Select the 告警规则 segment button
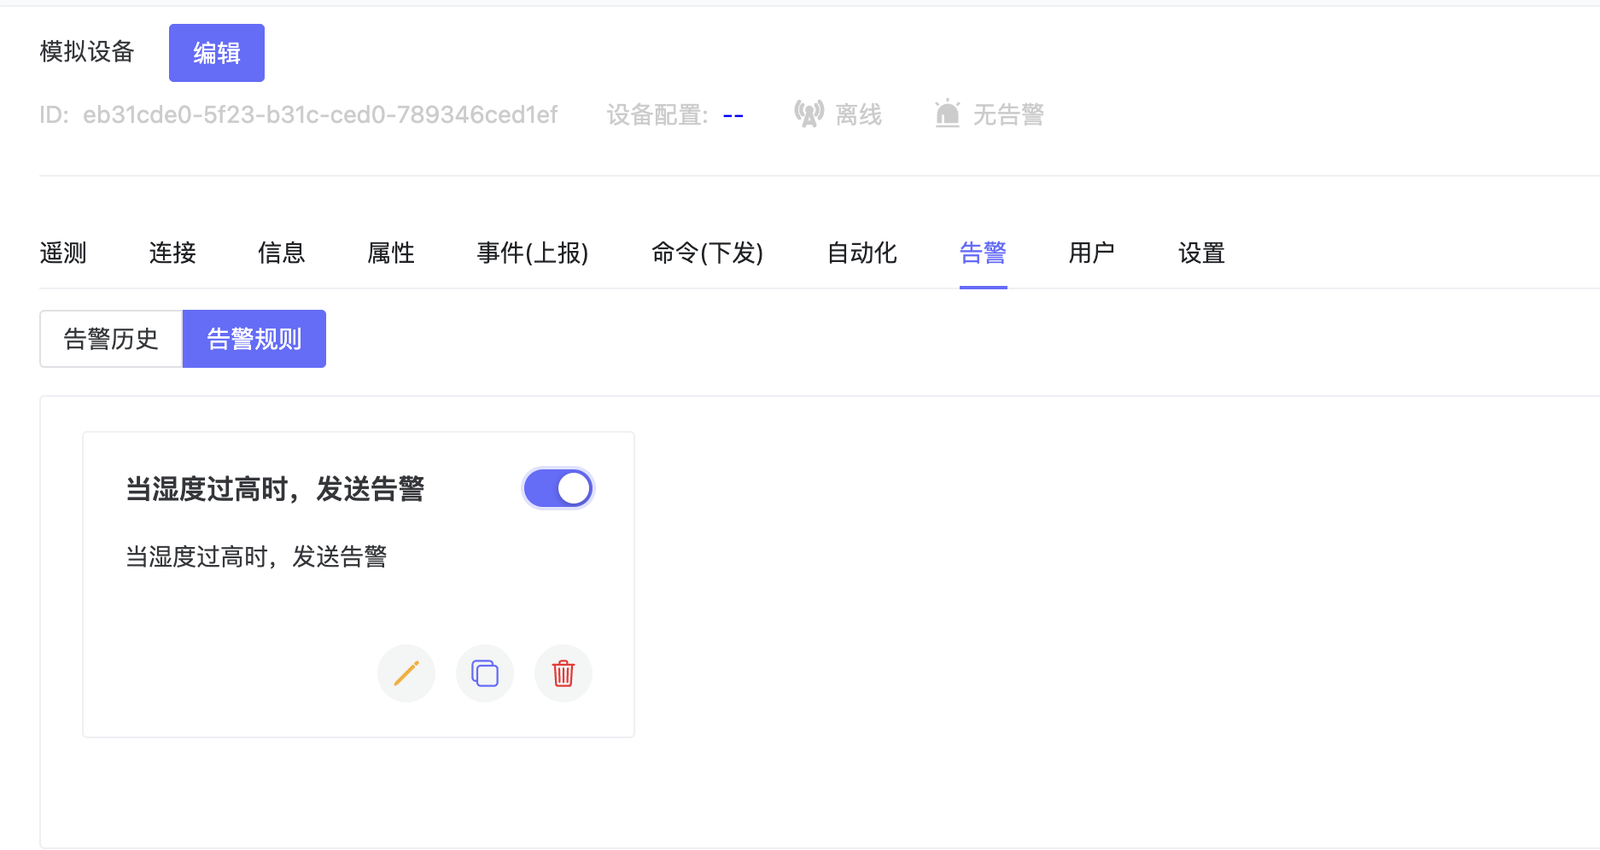 (254, 339)
